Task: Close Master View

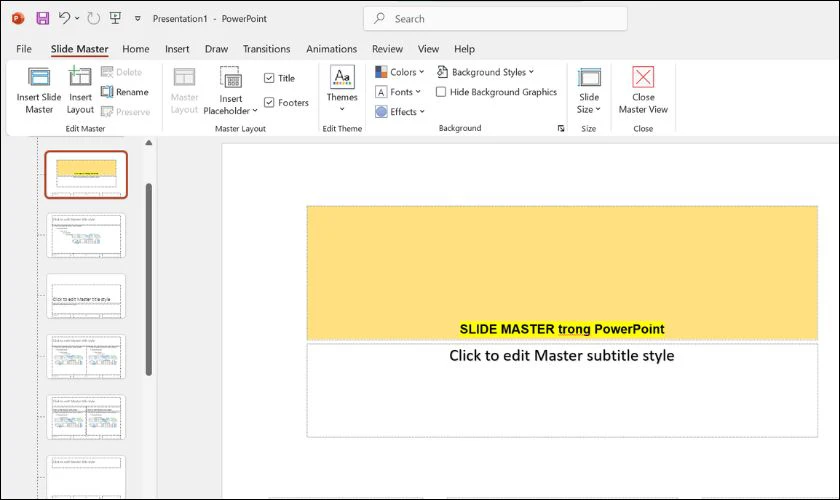Action: click(x=643, y=91)
